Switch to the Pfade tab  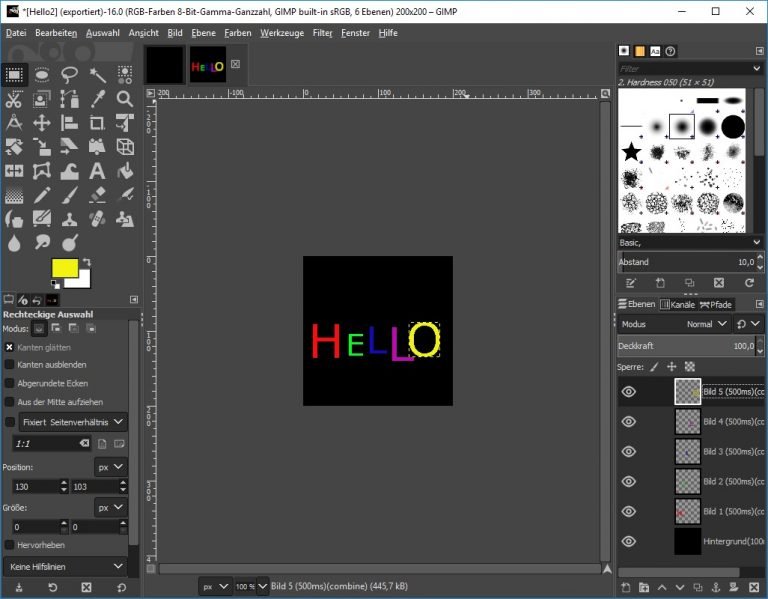coord(716,304)
